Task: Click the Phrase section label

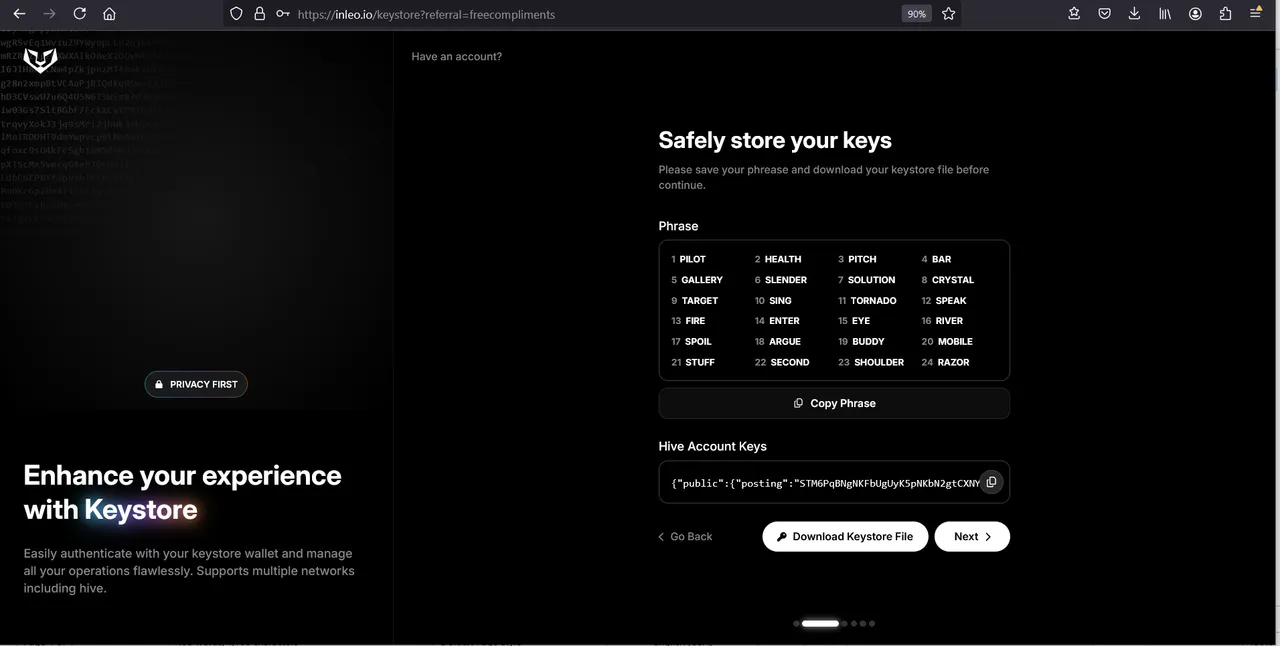Action: pos(678,226)
